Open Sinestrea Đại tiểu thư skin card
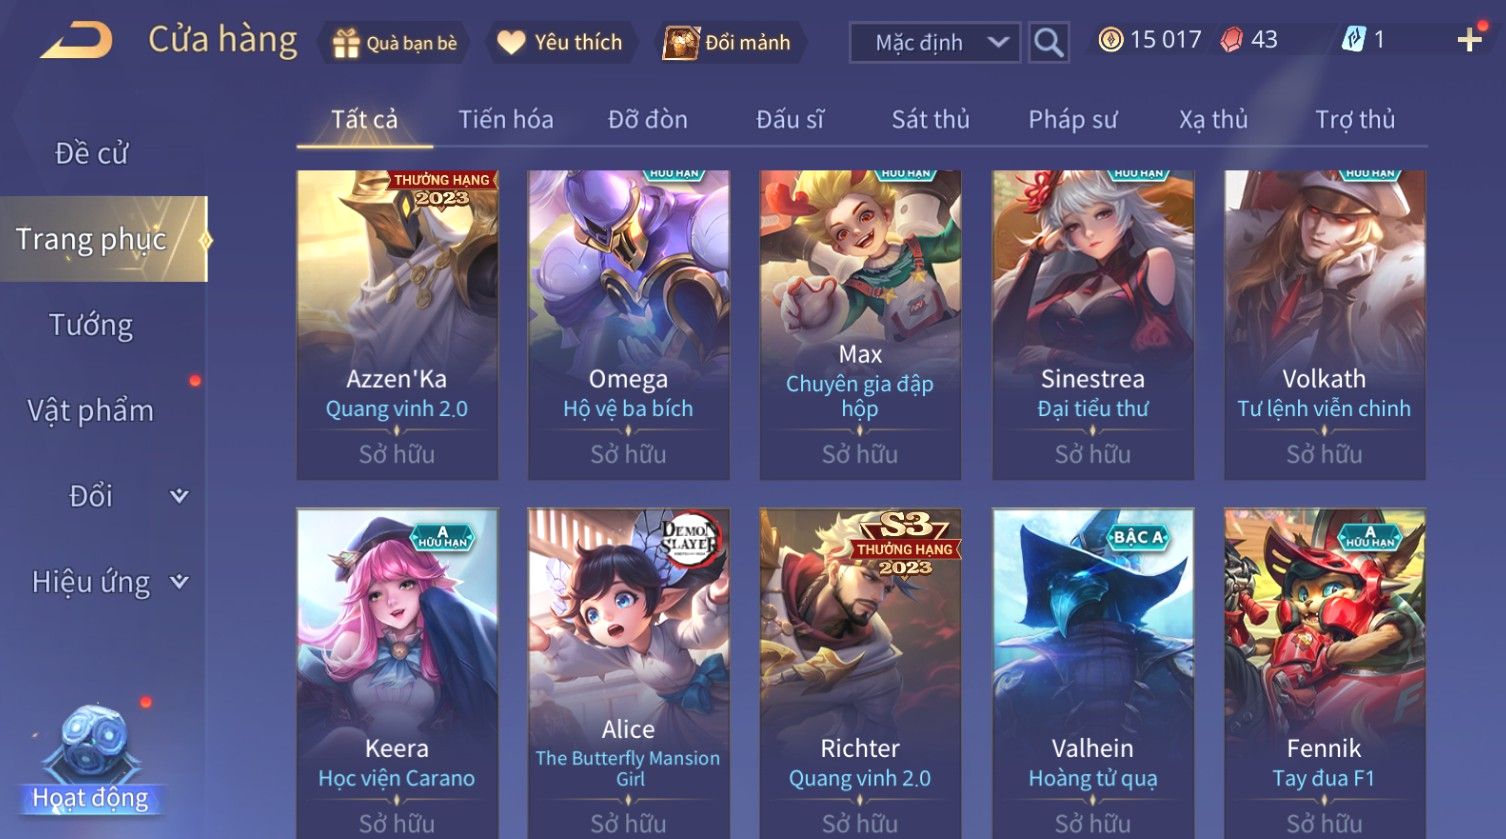This screenshot has width=1506, height=839. coord(1092,325)
